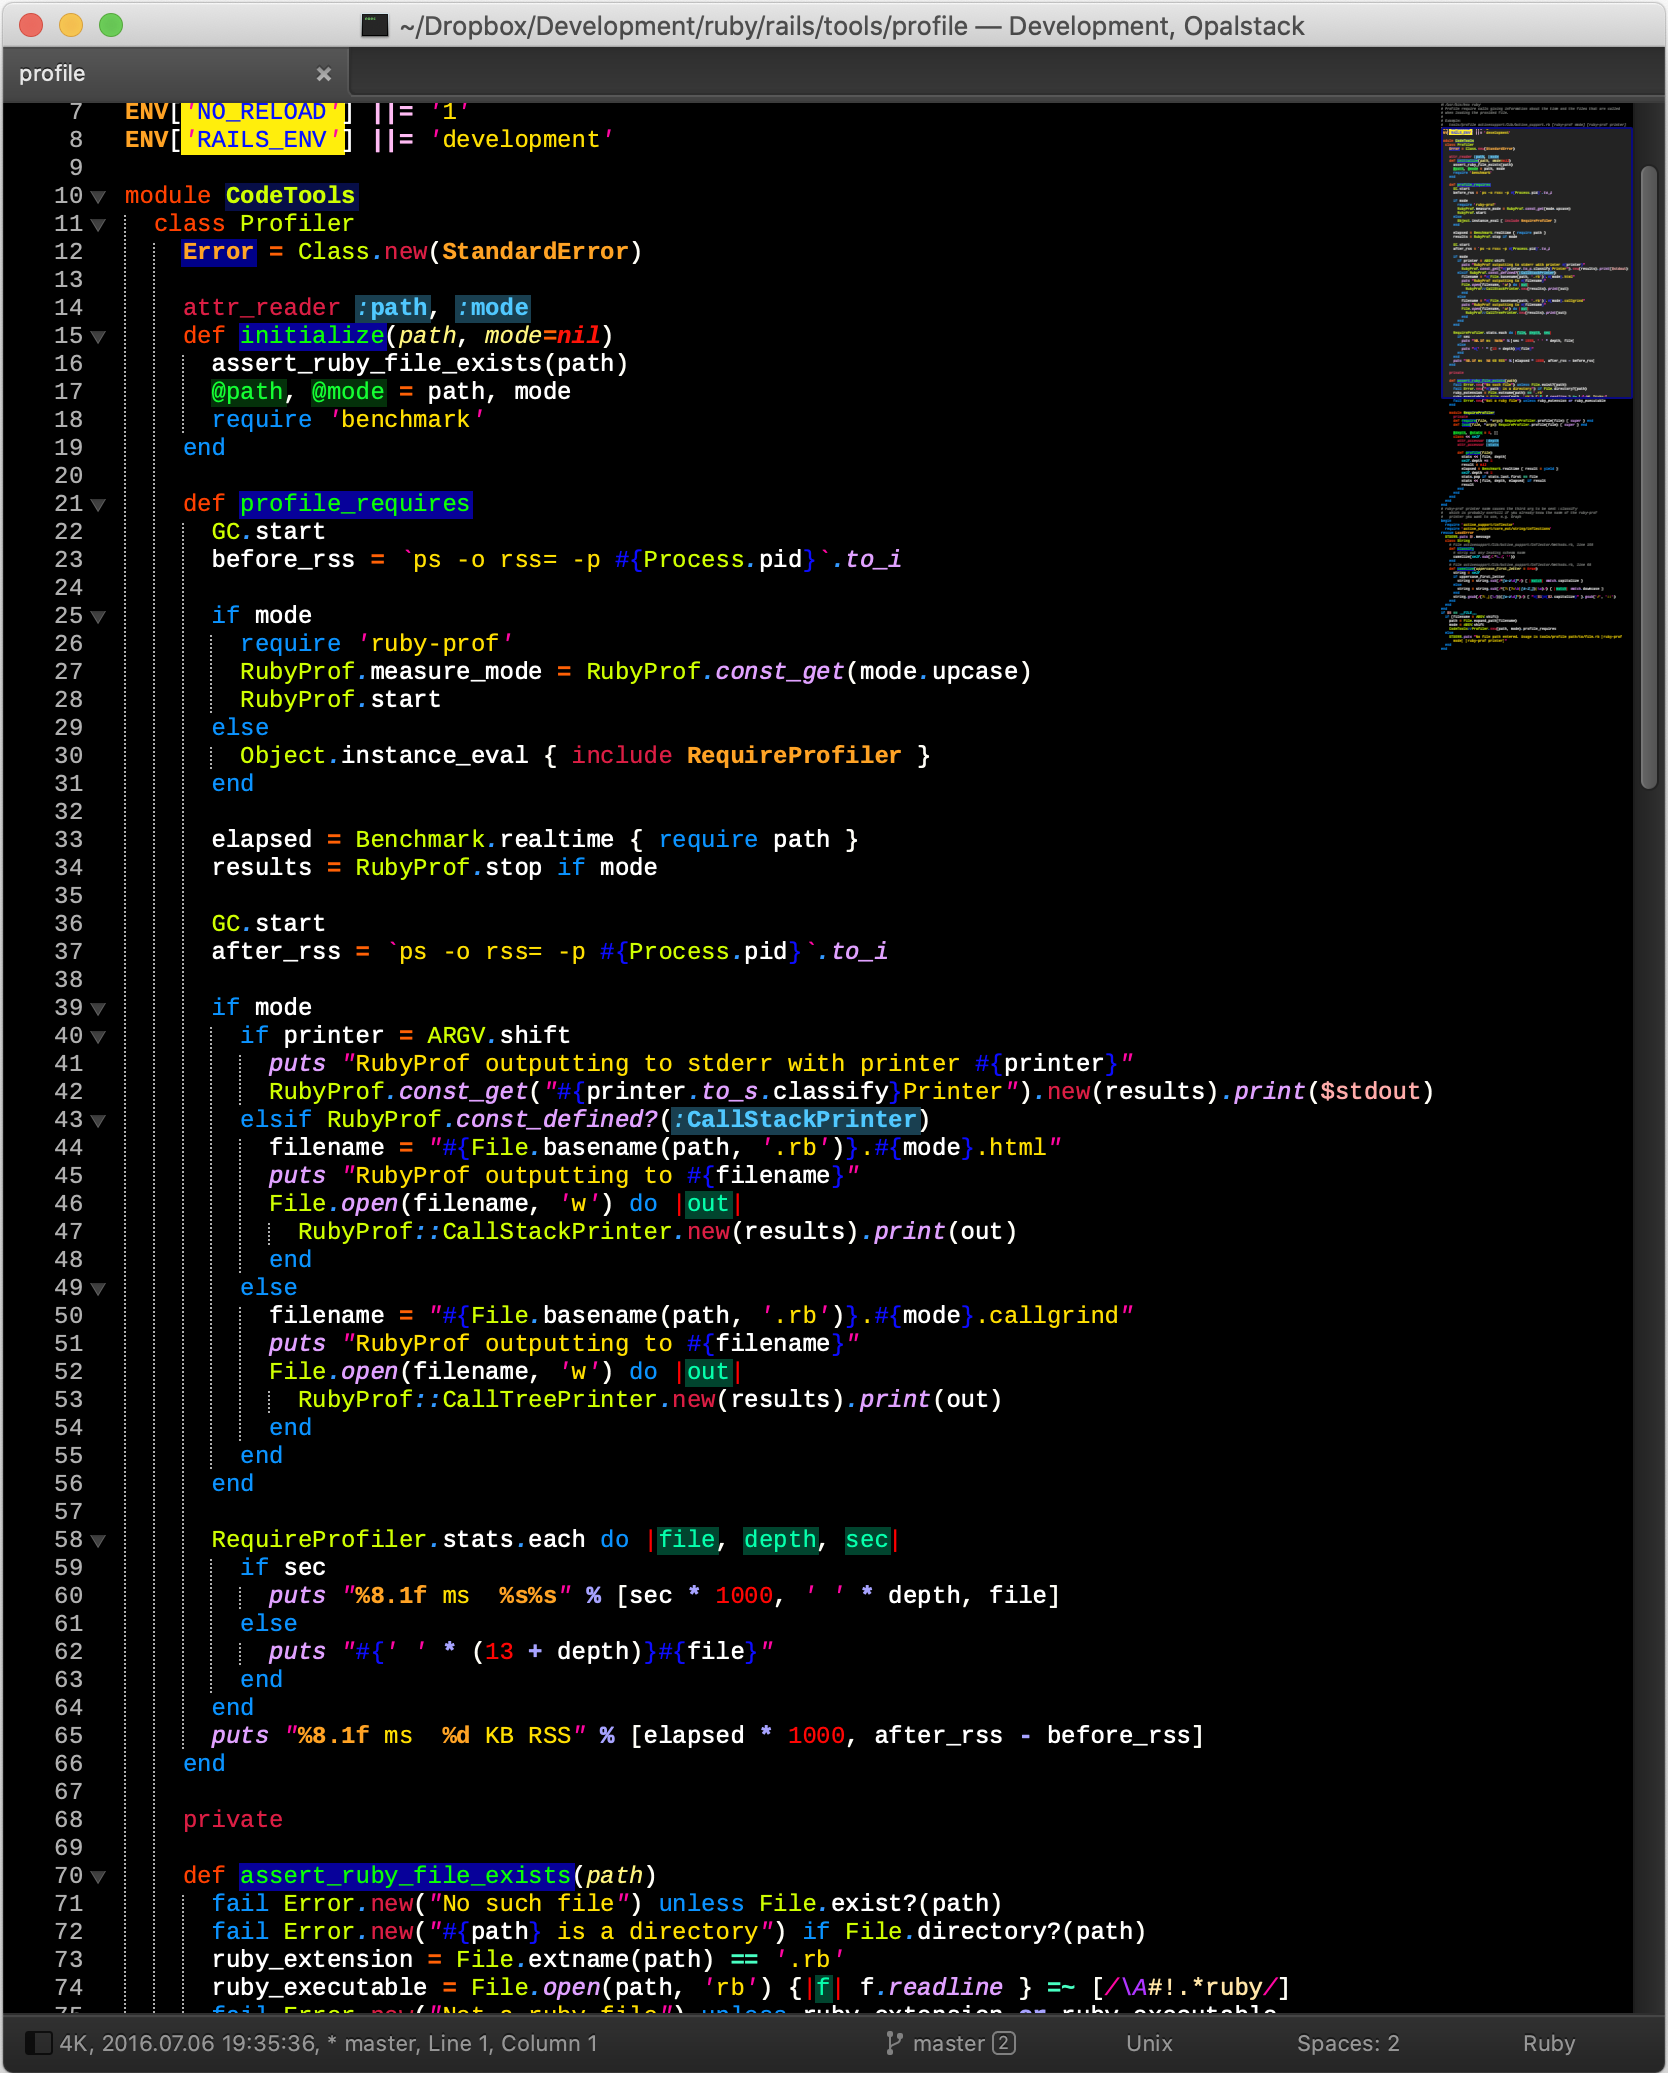The height and width of the screenshot is (2073, 1668).
Task: Click the file proxy icon in title bar
Action: tap(375, 26)
